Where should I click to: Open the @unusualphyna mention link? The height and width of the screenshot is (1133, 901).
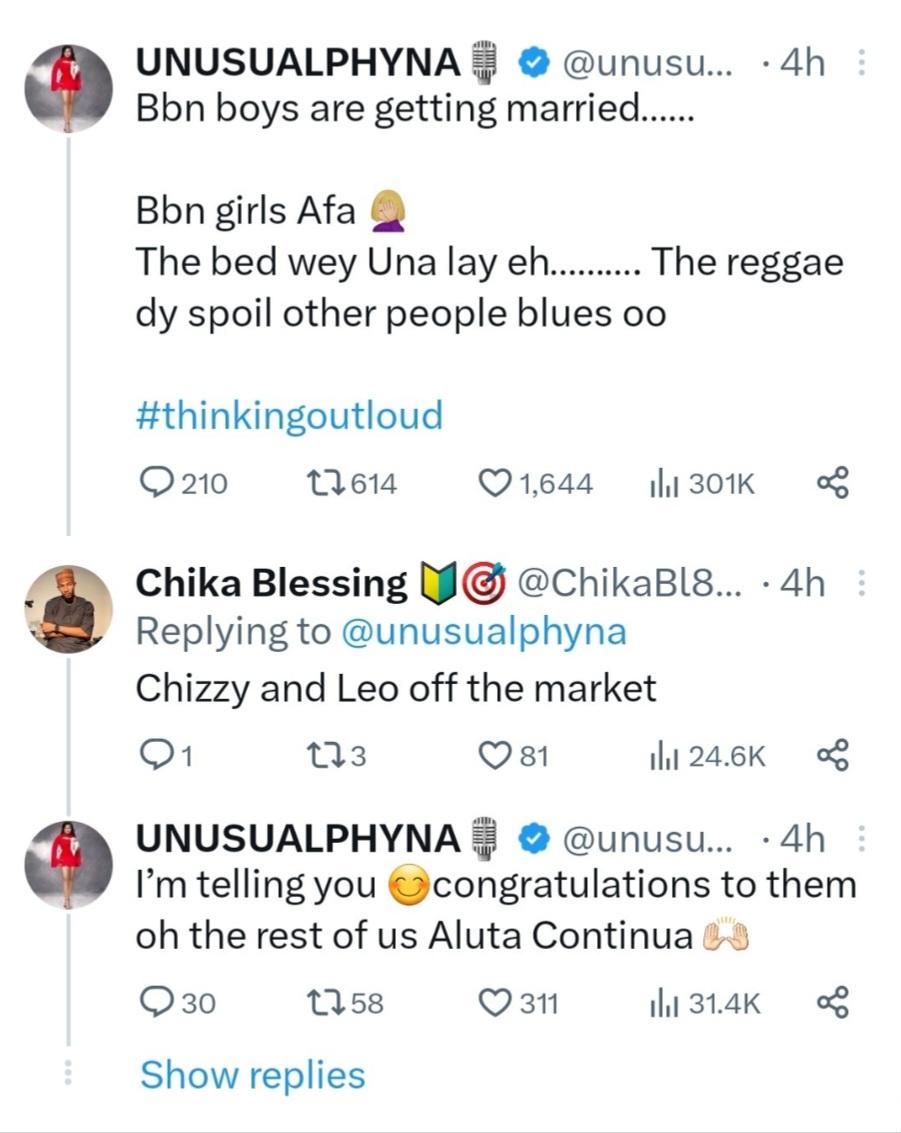pos(484,632)
